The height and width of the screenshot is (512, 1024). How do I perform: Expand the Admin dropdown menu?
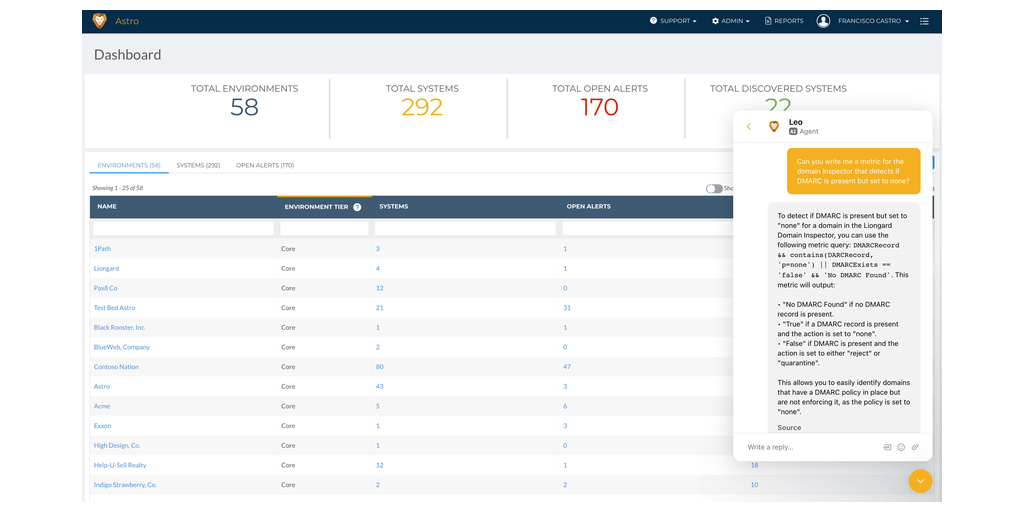730,21
